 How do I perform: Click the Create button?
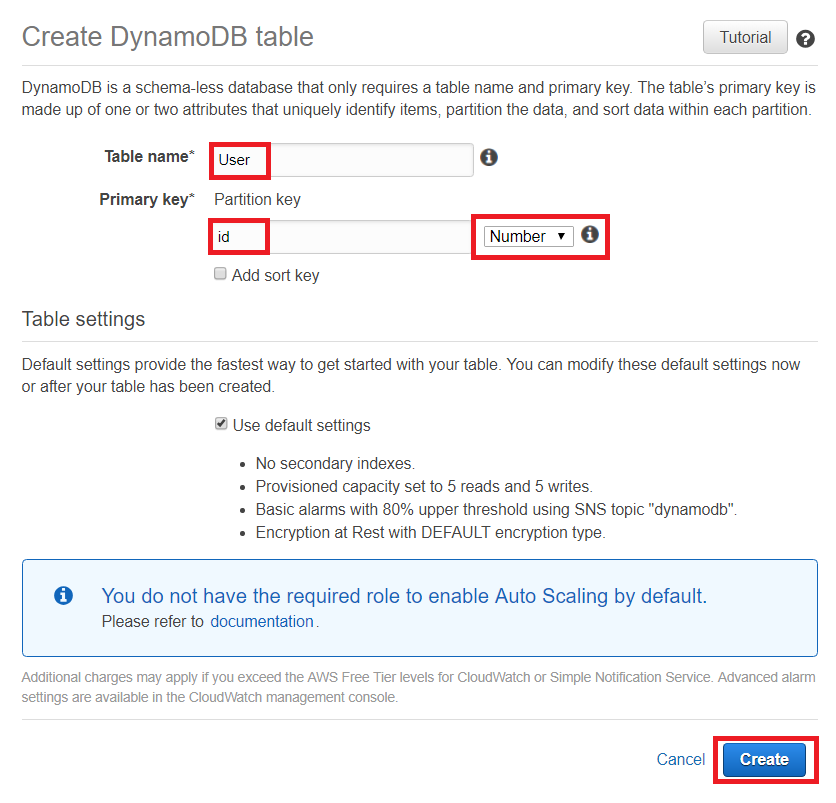click(x=764, y=759)
